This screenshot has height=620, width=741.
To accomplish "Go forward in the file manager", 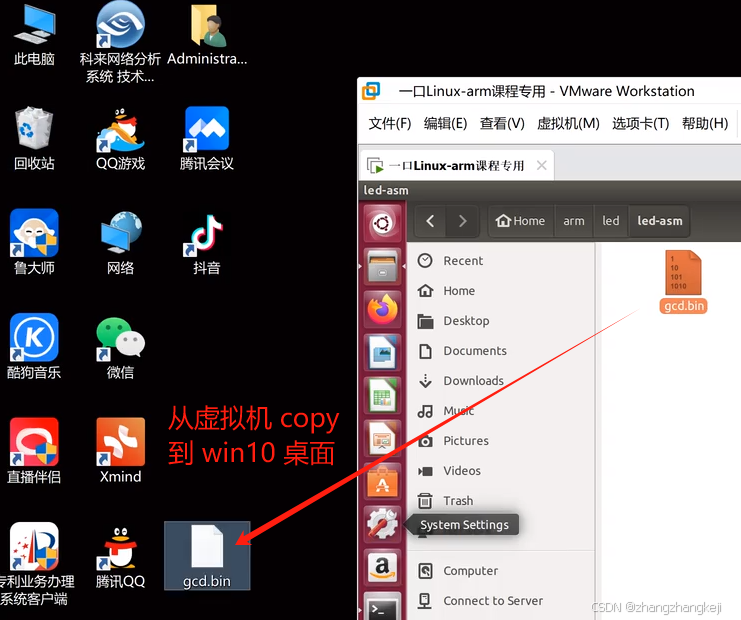I will pos(462,221).
